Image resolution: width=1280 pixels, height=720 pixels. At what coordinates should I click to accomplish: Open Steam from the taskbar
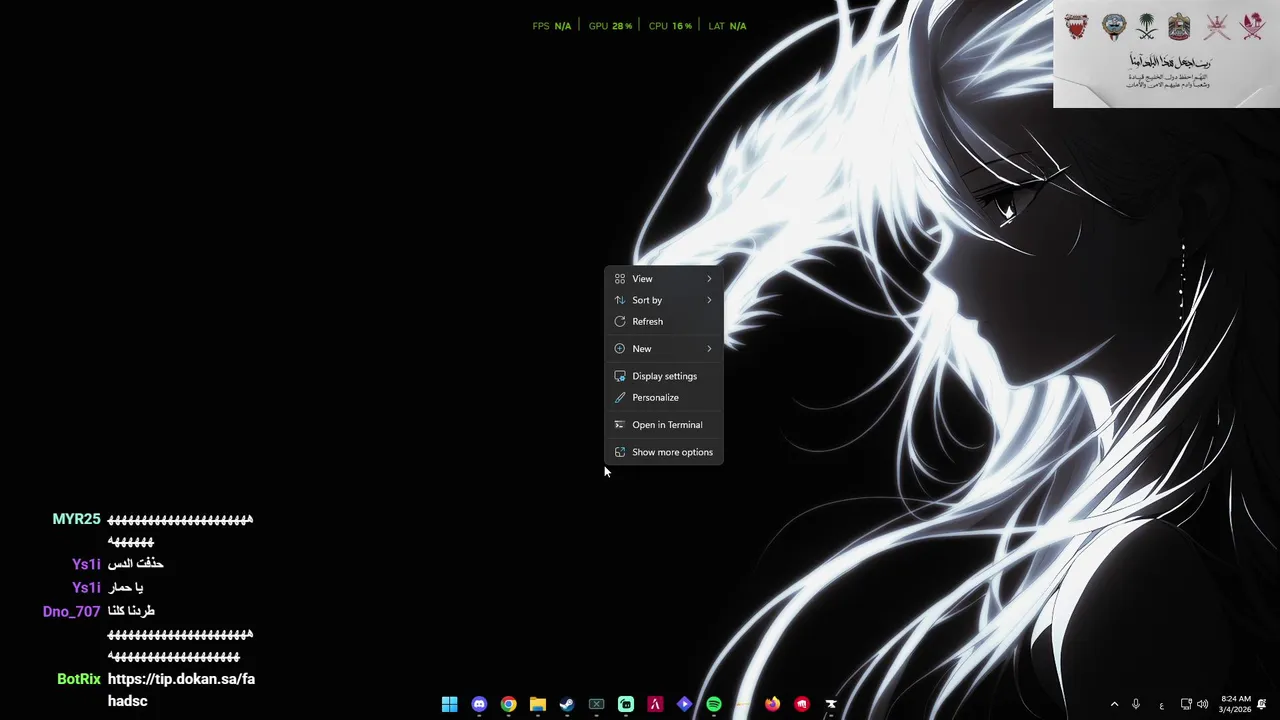point(567,704)
